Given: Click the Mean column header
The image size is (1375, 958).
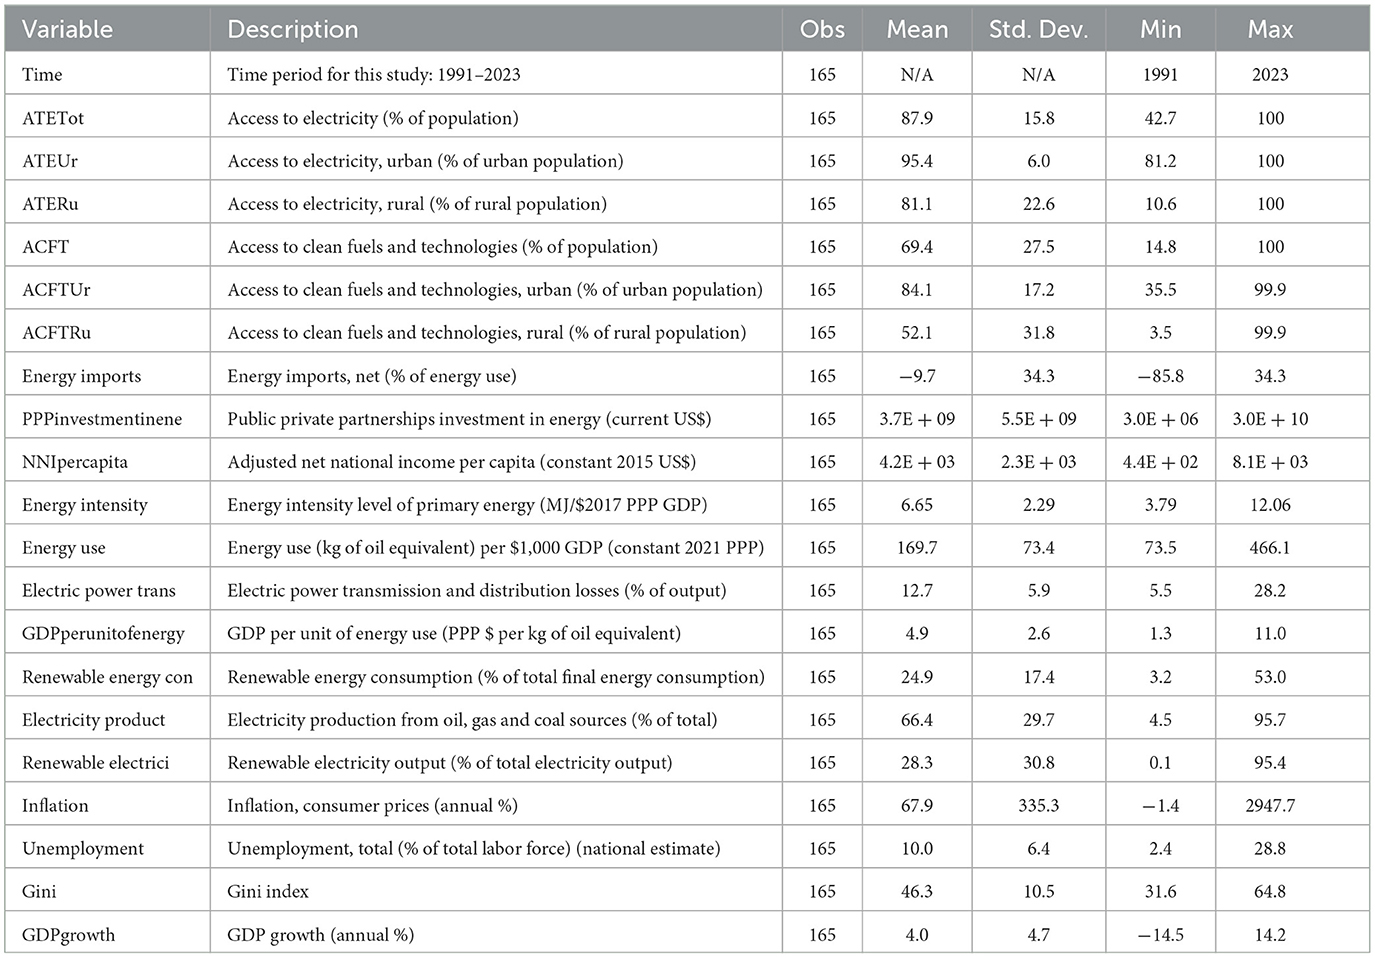Looking at the screenshot, I should pos(917,30).
